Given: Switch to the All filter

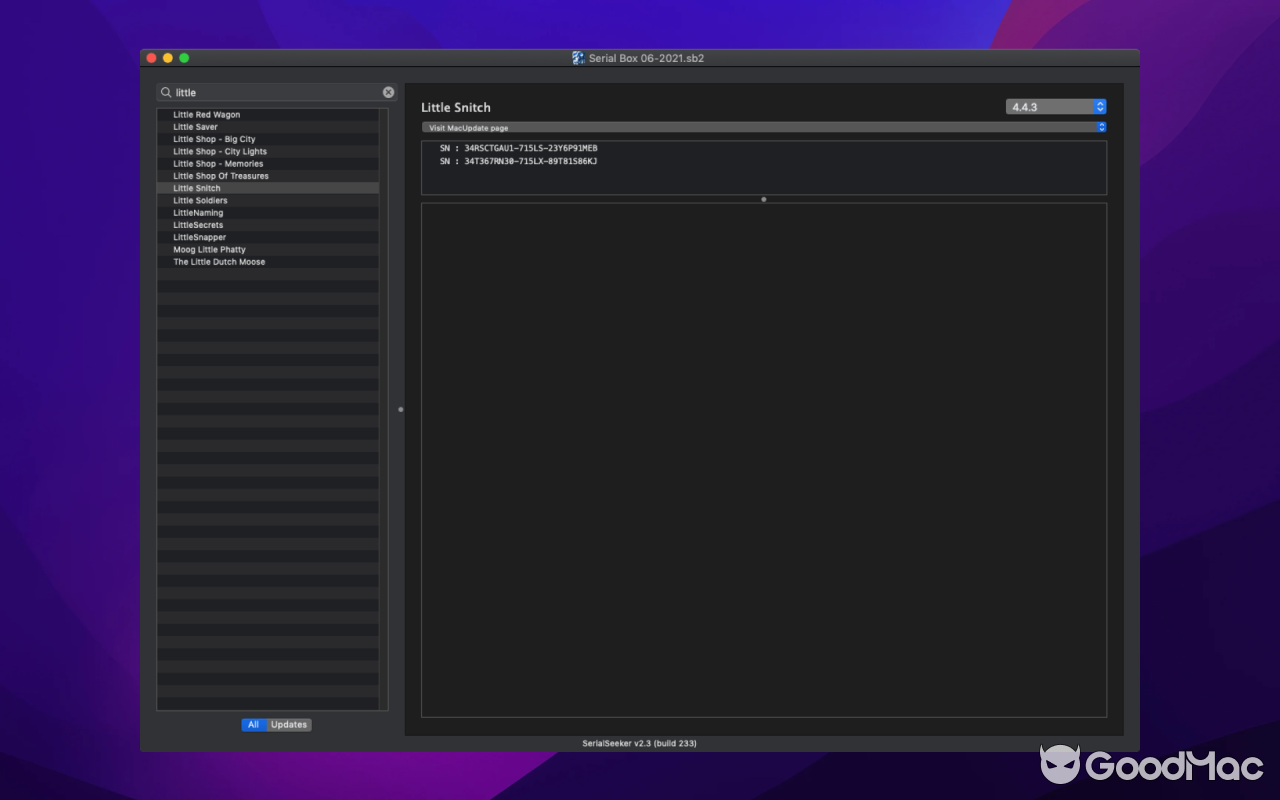Looking at the screenshot, I should click(253, 725).
